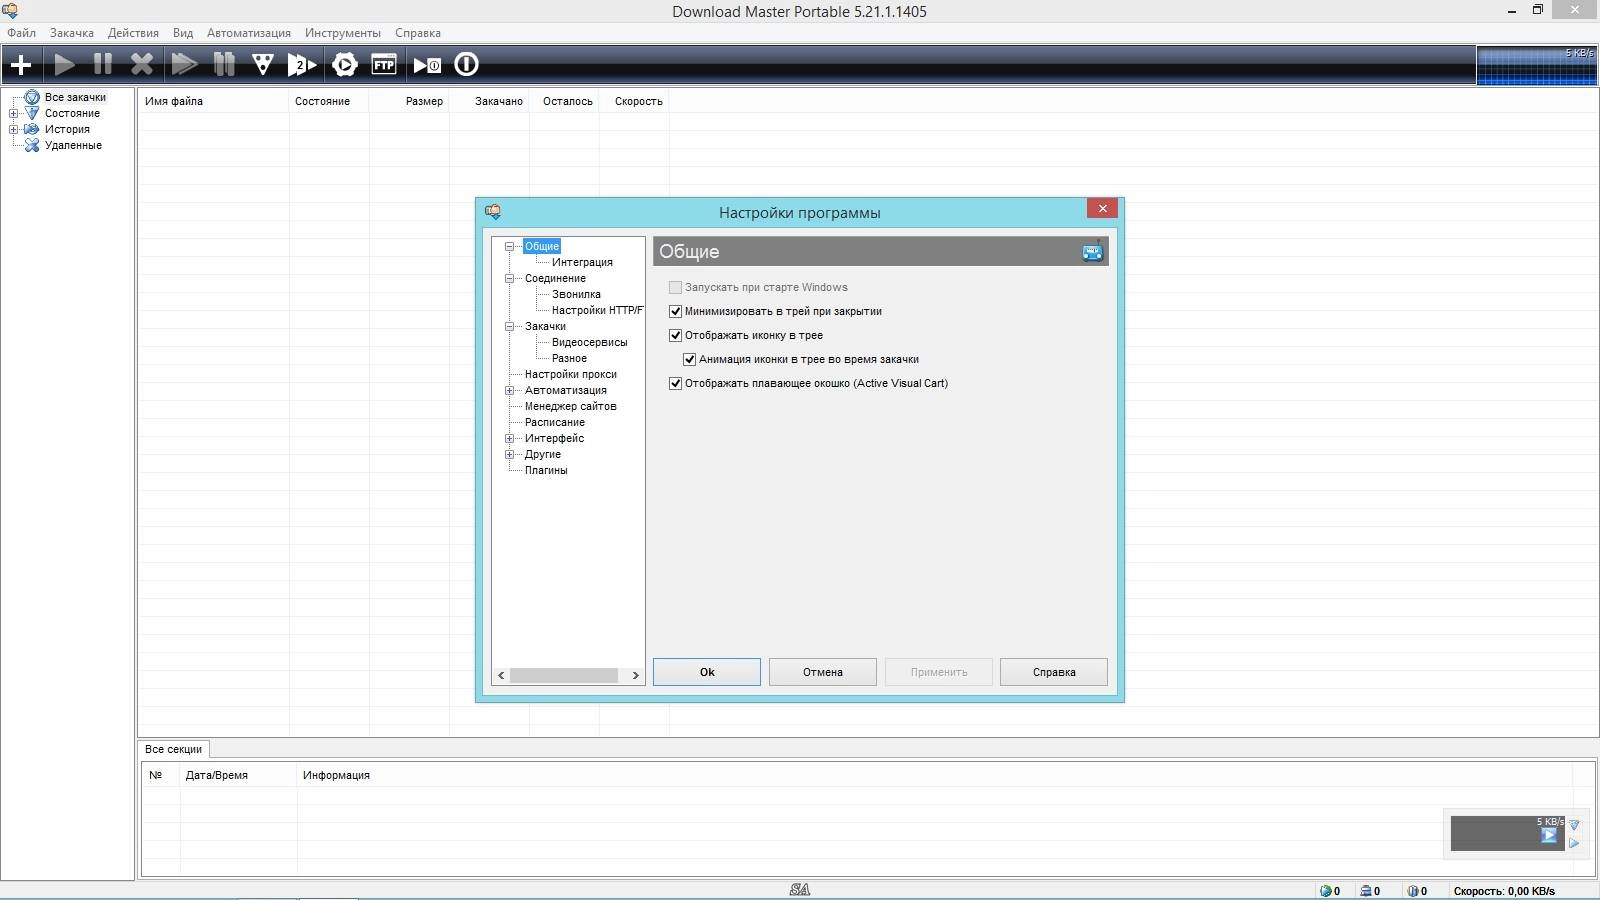The image size is (1600, 900).
Task: Click the play-with-timer schedule toolbar icon
Action: (427, 65)
